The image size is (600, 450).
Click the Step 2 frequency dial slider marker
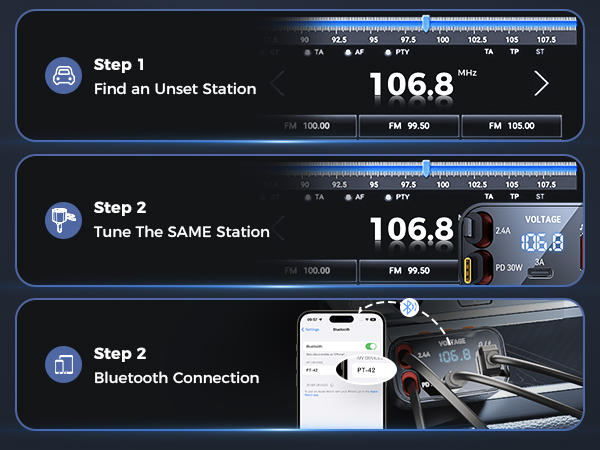click(x=426, y=167)
